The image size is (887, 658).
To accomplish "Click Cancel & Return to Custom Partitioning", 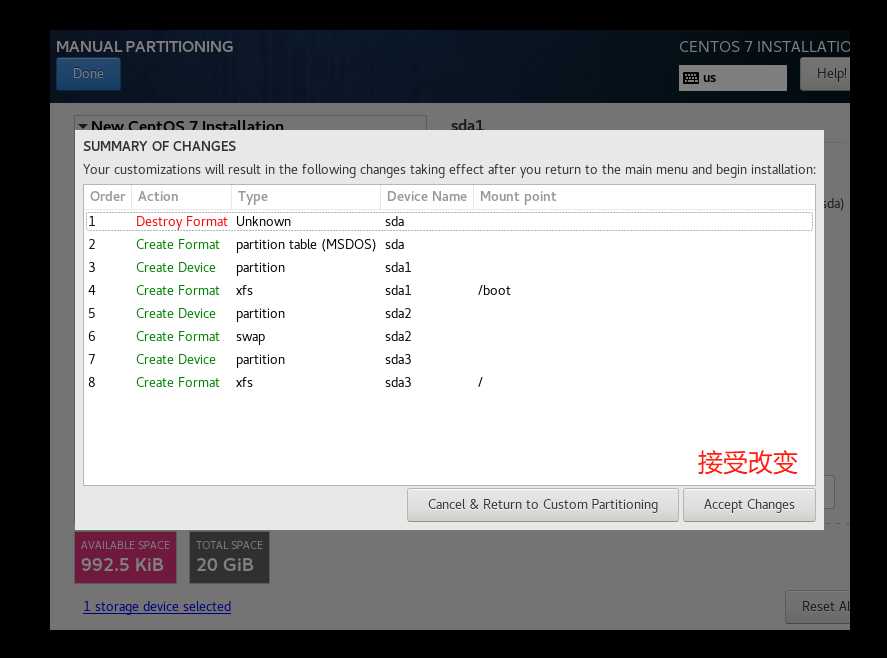I will (542, 504).
